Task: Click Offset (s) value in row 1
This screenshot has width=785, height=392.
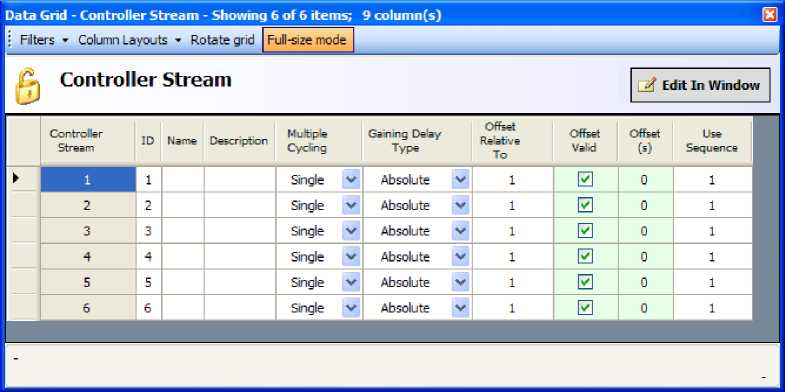Action: pyautogui.click(x=645, y=179)
